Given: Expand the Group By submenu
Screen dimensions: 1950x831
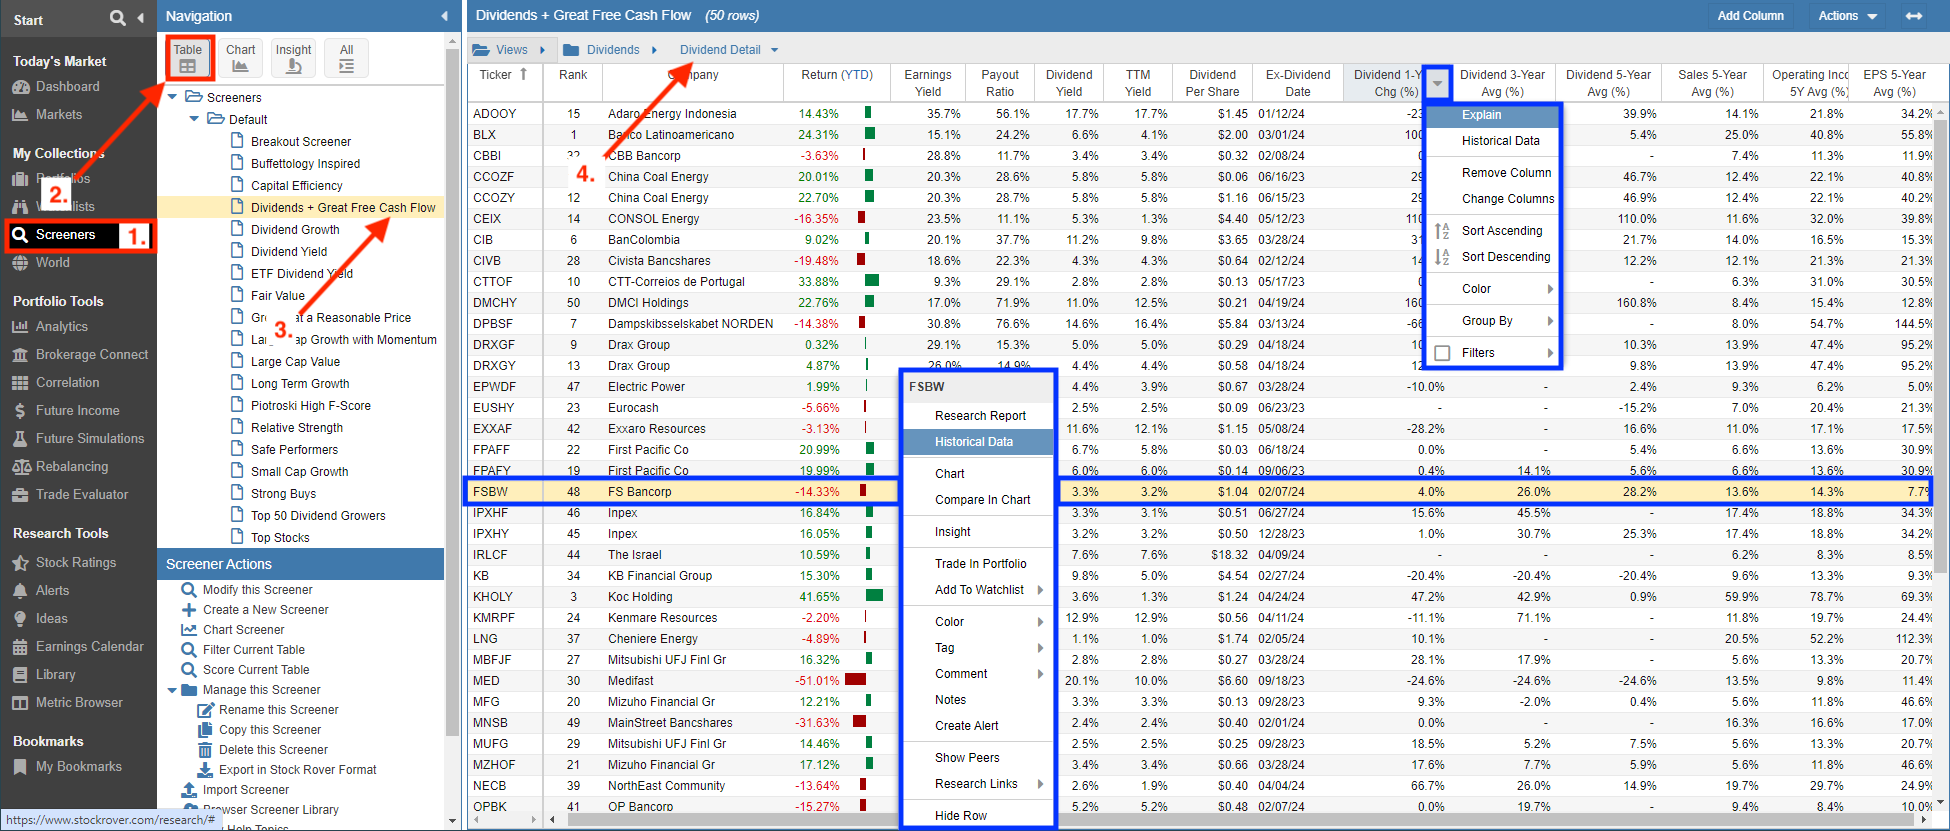Looking at the screenshot, I should 1550,321.
